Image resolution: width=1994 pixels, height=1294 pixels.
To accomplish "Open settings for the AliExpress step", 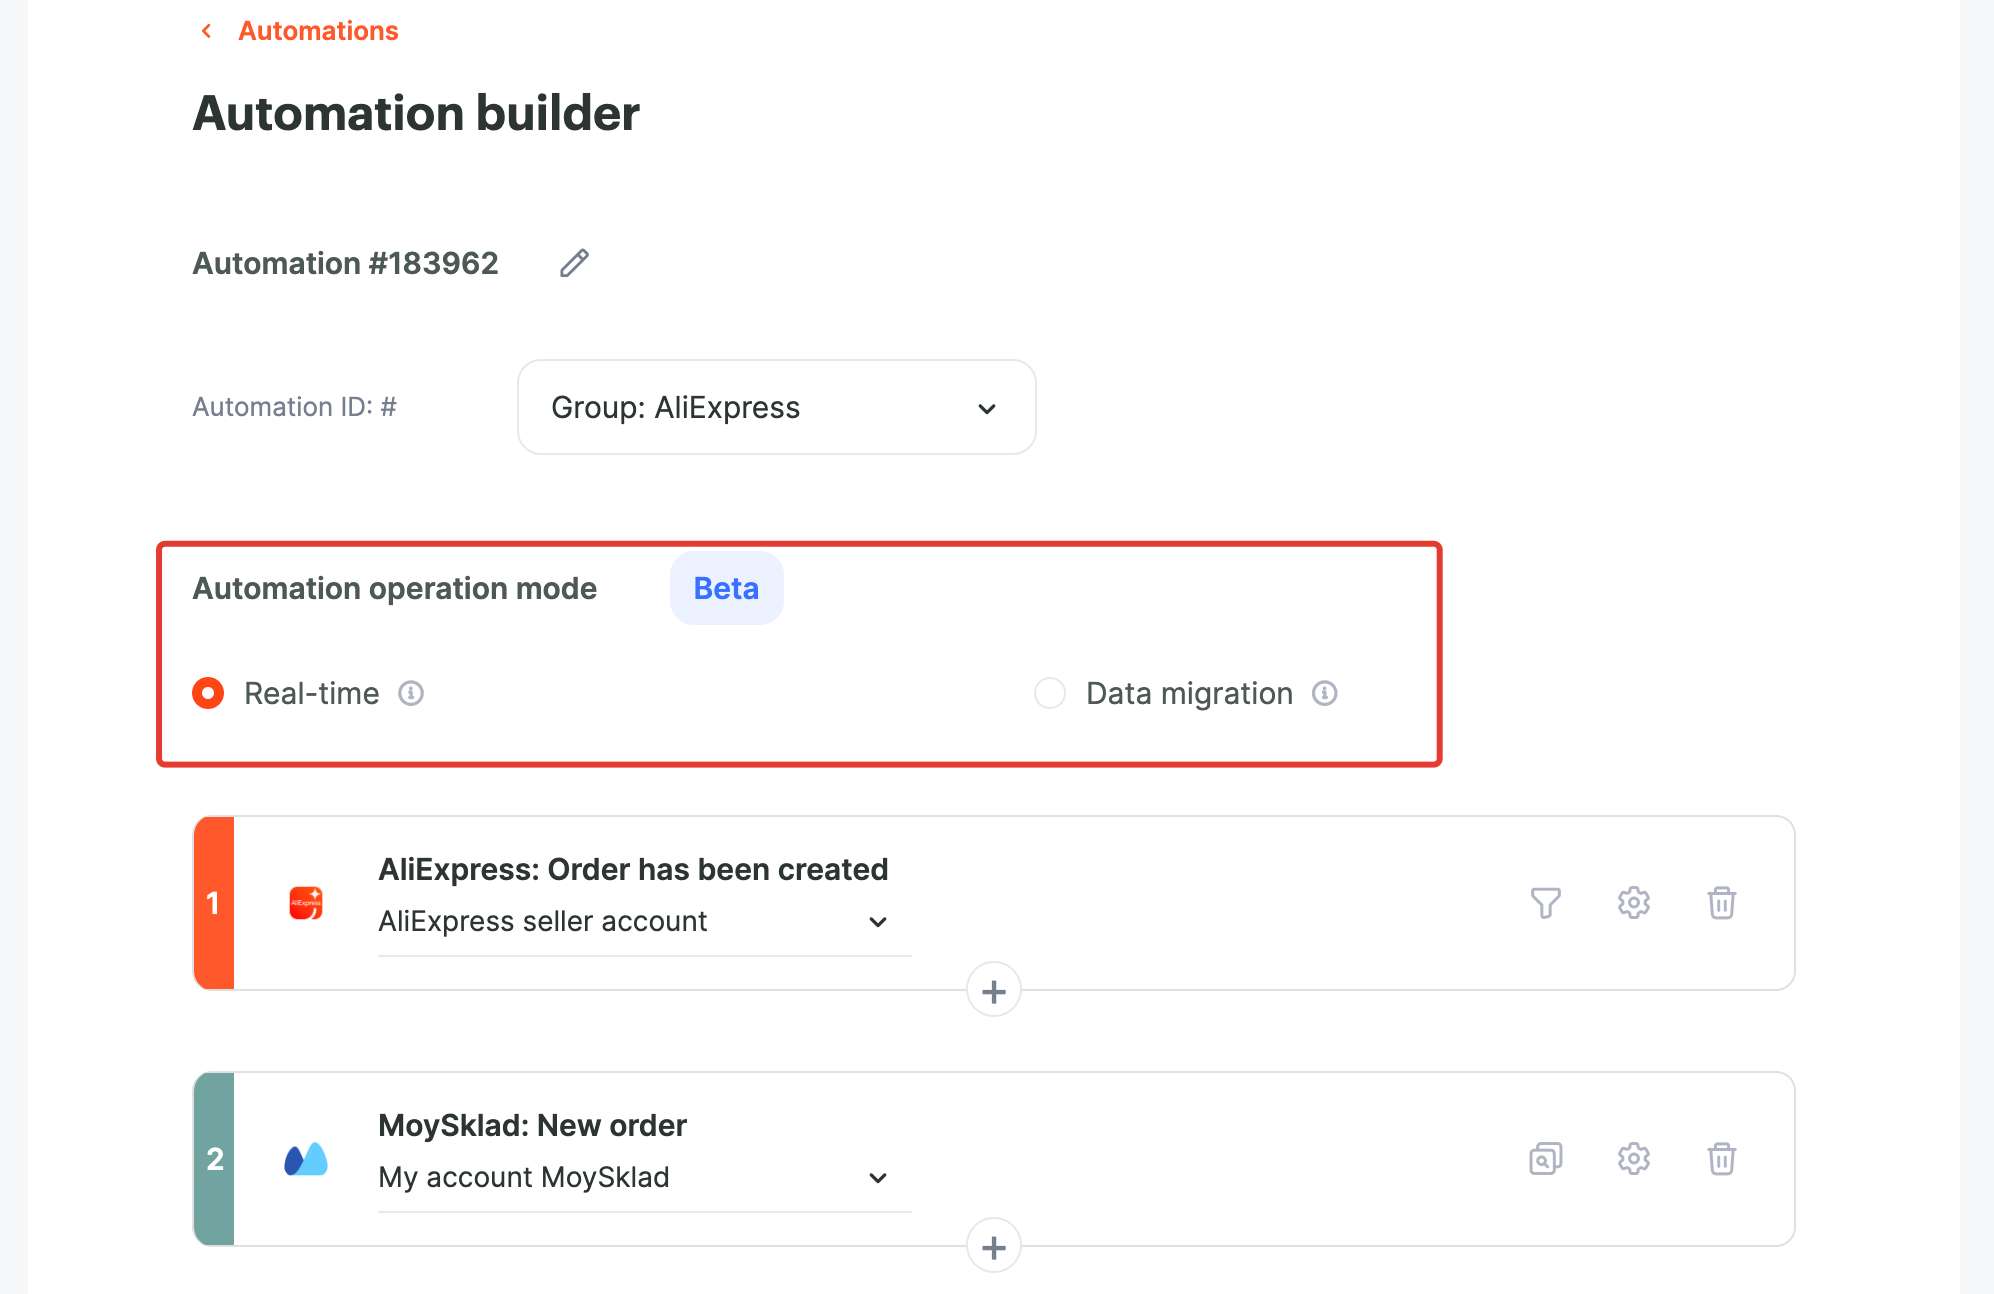I will (1634, 903).
